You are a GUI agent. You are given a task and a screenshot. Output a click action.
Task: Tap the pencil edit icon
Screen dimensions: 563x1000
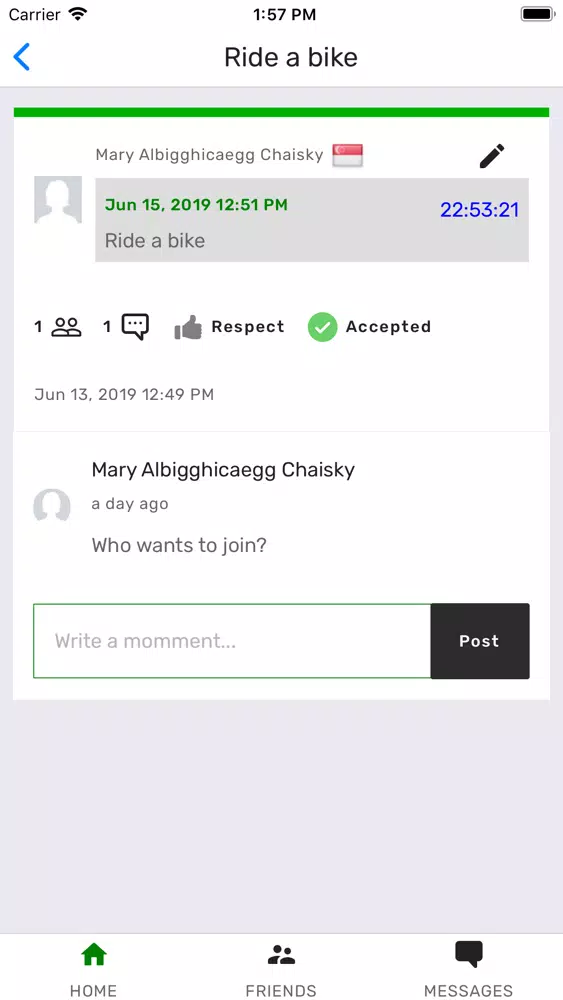492,156
